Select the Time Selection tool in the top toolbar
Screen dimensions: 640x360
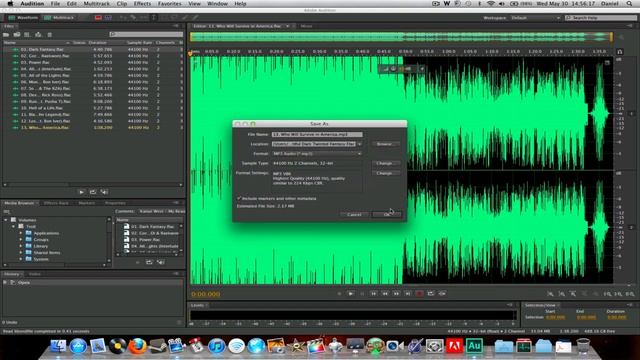[x=153, y=18]
